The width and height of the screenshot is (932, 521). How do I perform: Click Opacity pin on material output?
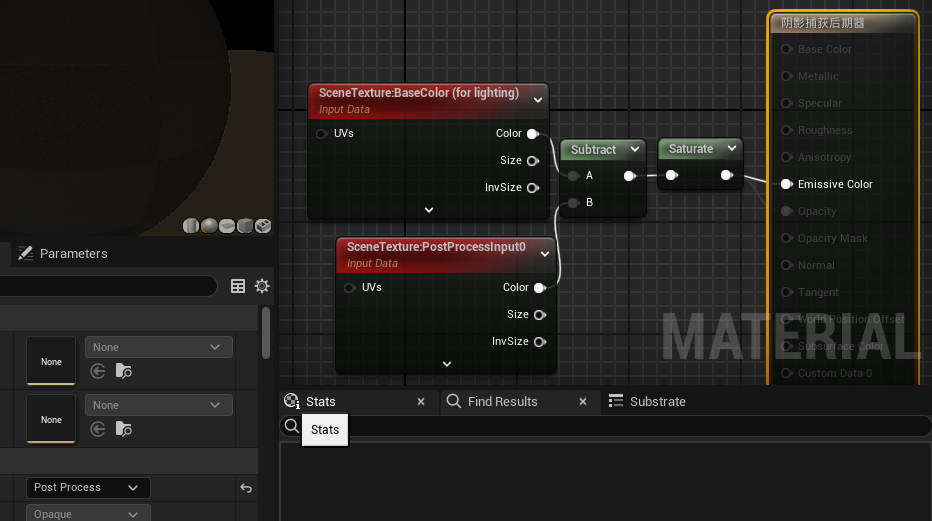[x=786, y=211]
